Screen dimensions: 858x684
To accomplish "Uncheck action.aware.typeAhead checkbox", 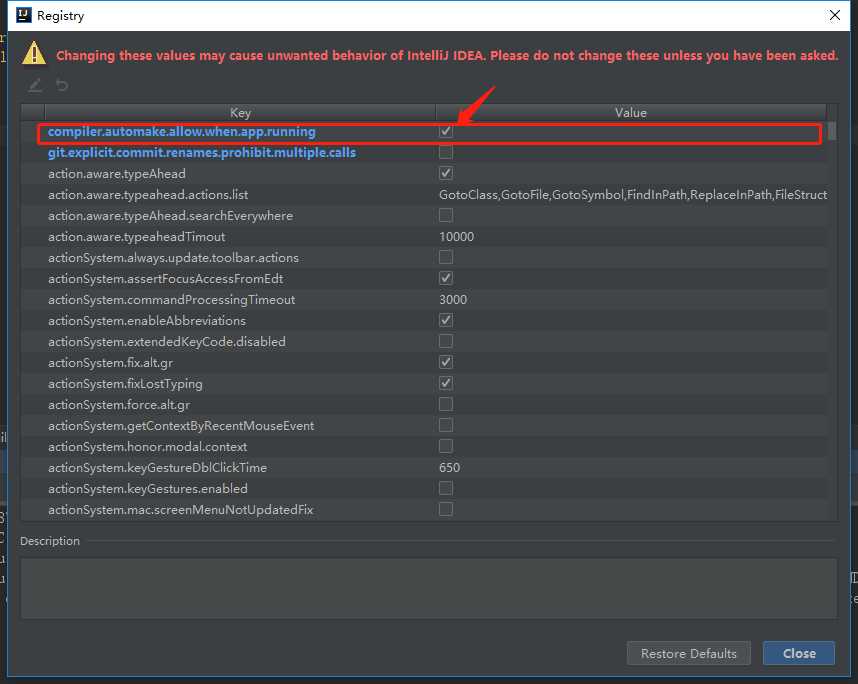I will point(446,173).
